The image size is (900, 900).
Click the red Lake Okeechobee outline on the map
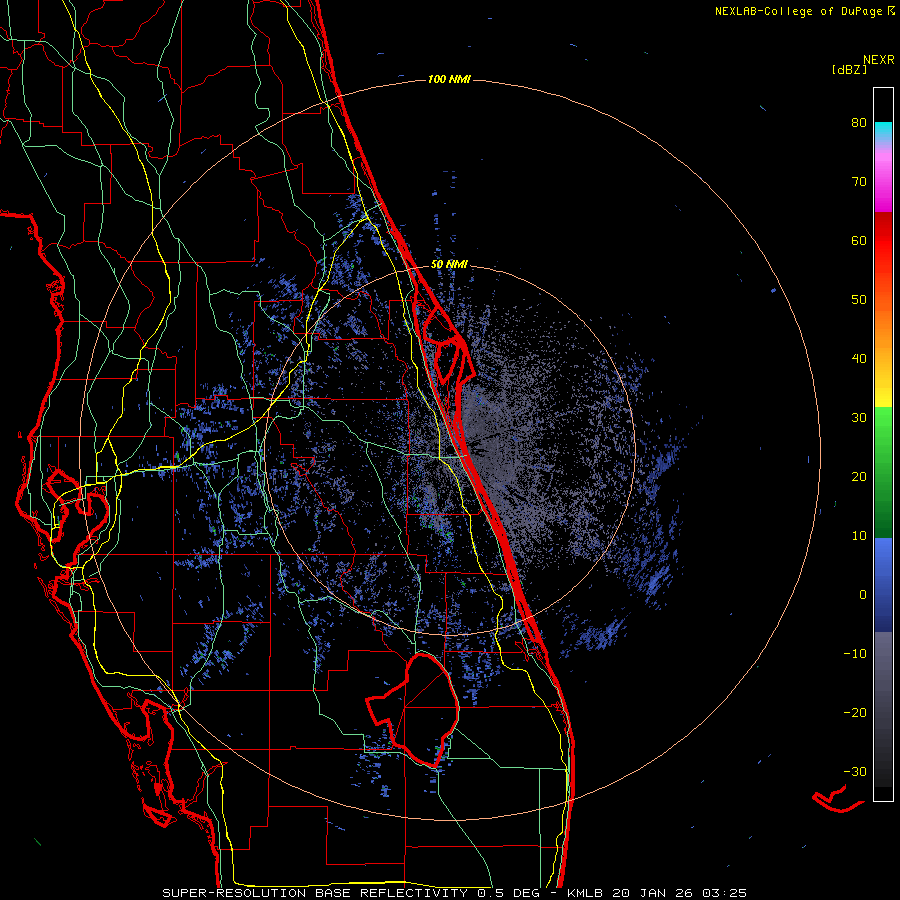point(414,709)
